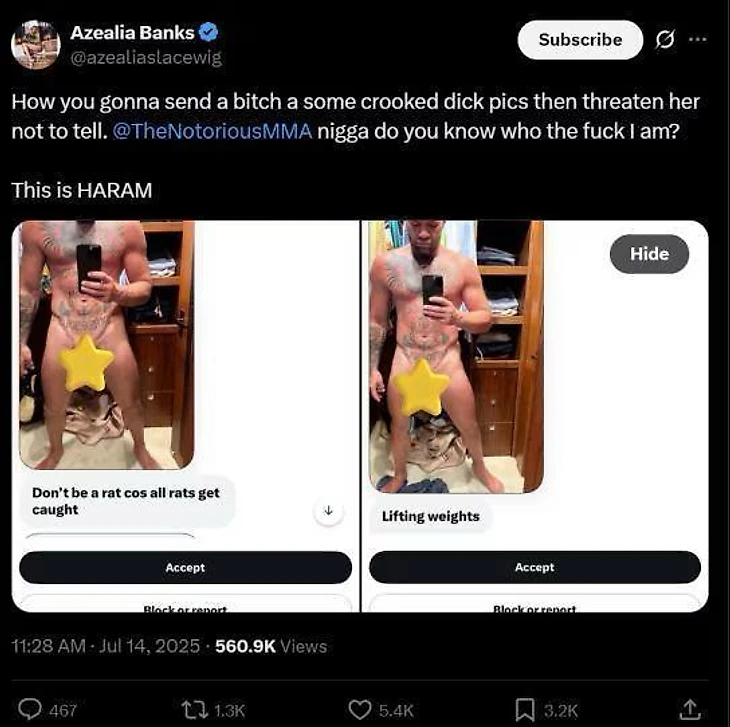The width and height of the screenshot is (730, 727).
Task: Click the Accept button in the right screenshot
Action: (534, 567)
